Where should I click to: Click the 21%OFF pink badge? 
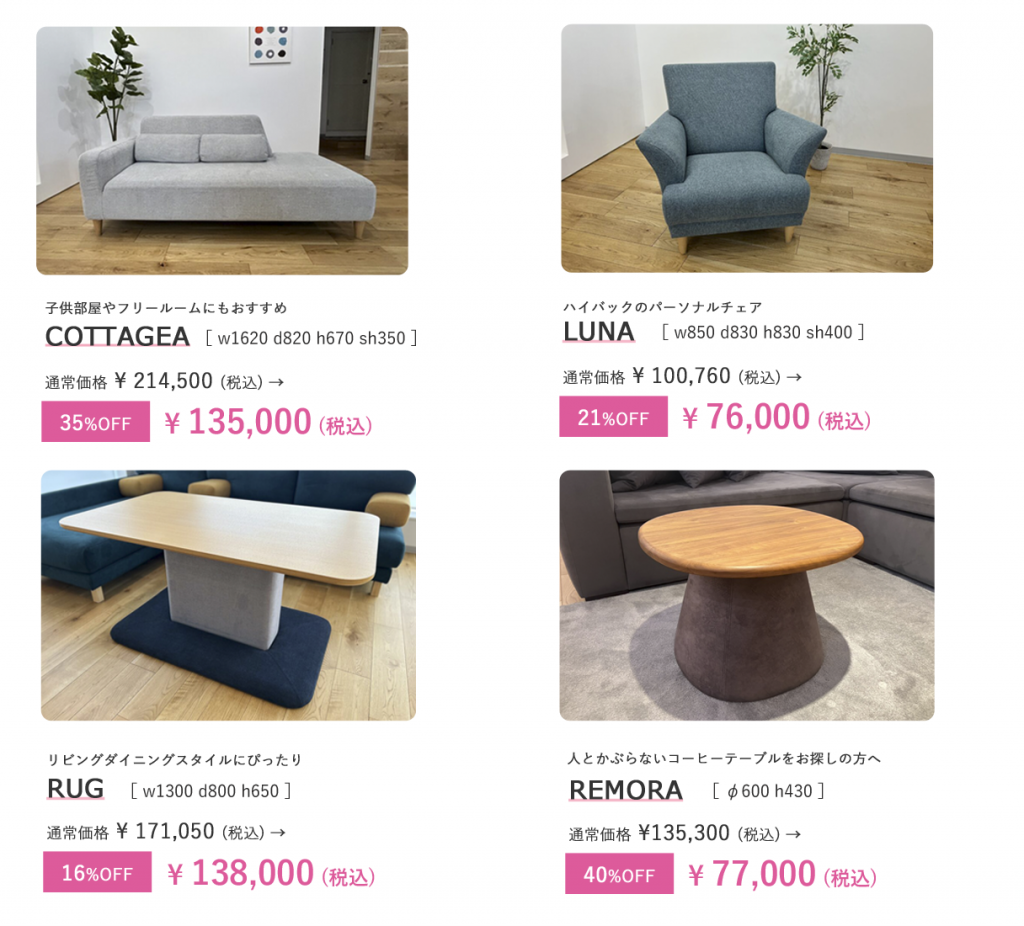click(613, 417)
